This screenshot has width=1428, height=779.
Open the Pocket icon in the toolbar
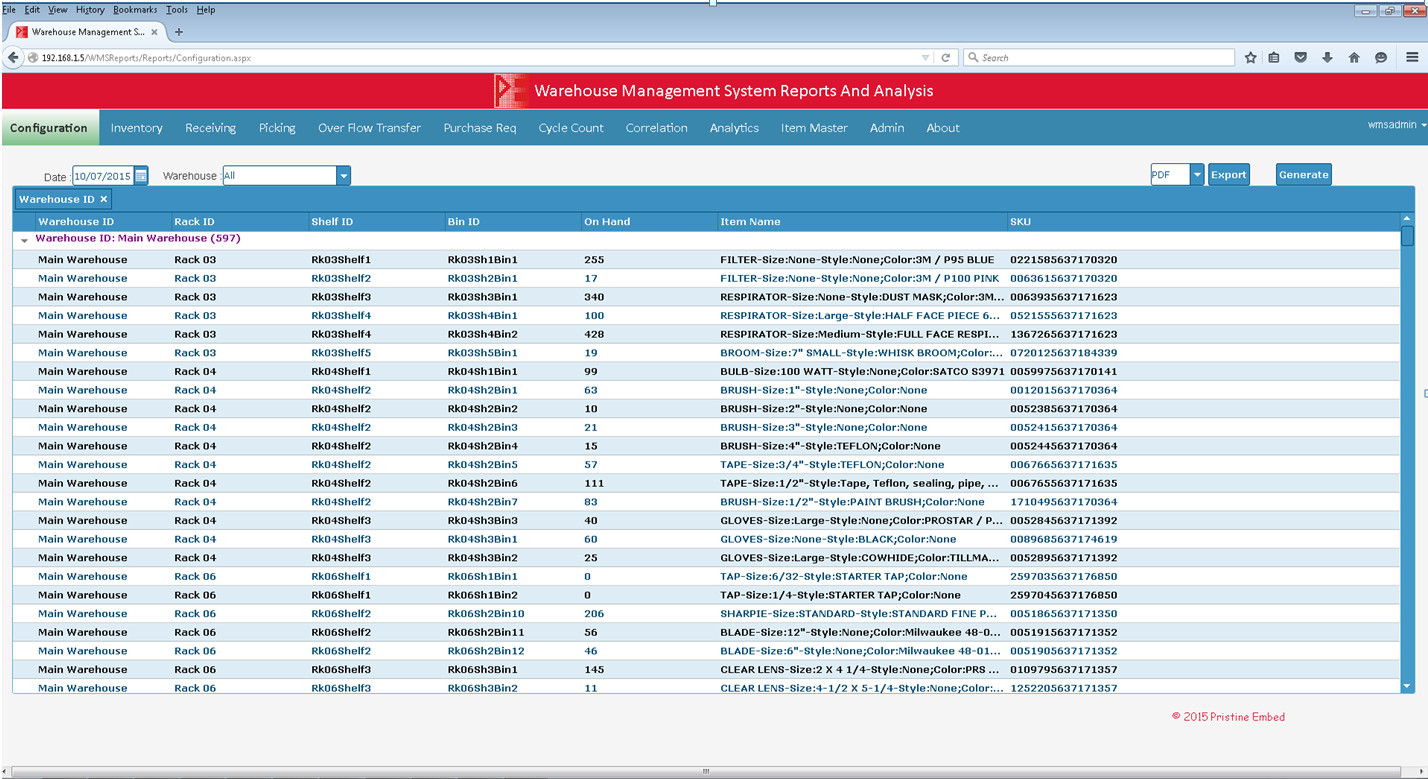1301,58
